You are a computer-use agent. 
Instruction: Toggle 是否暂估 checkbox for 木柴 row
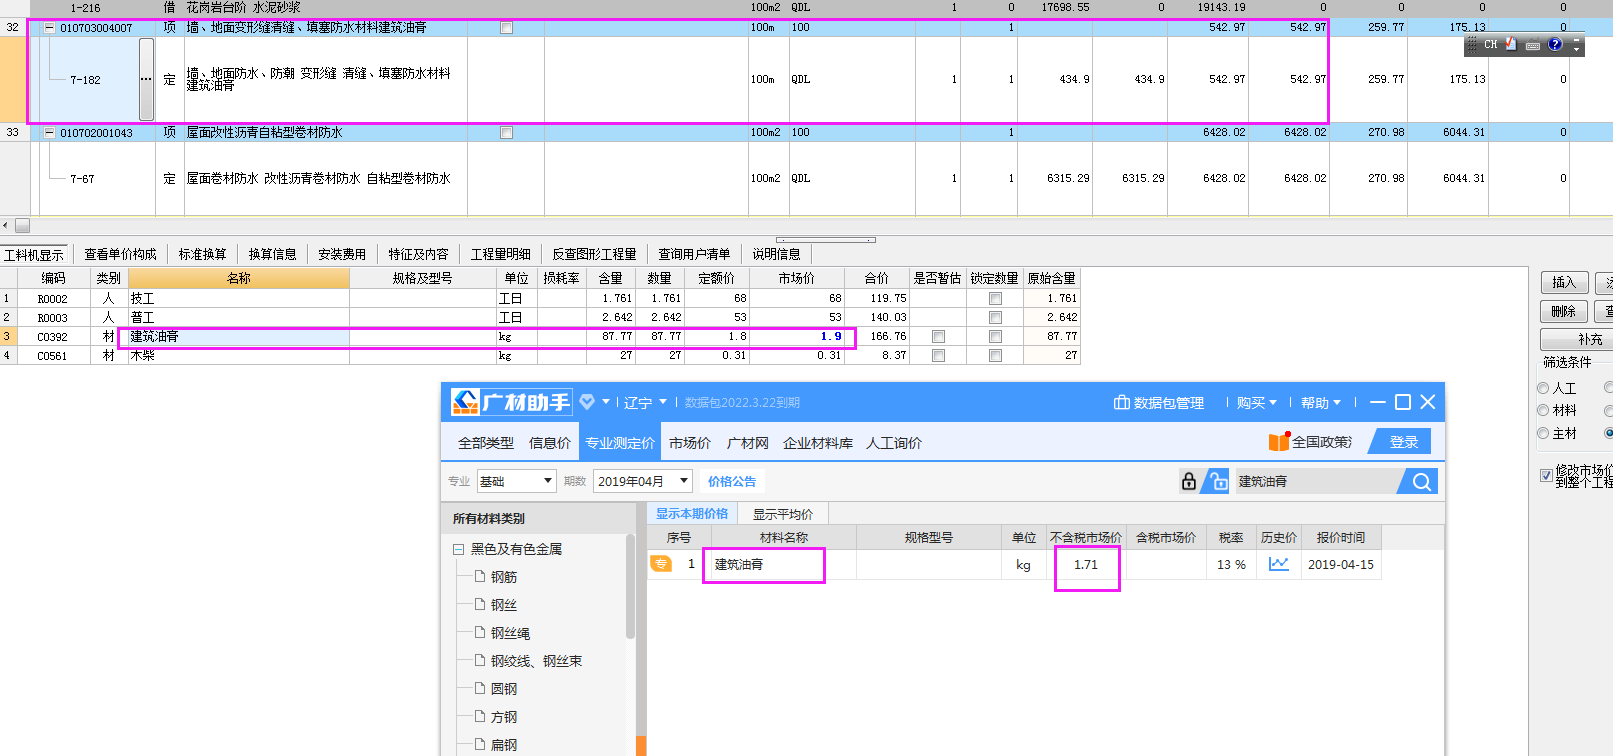[938, 355]
